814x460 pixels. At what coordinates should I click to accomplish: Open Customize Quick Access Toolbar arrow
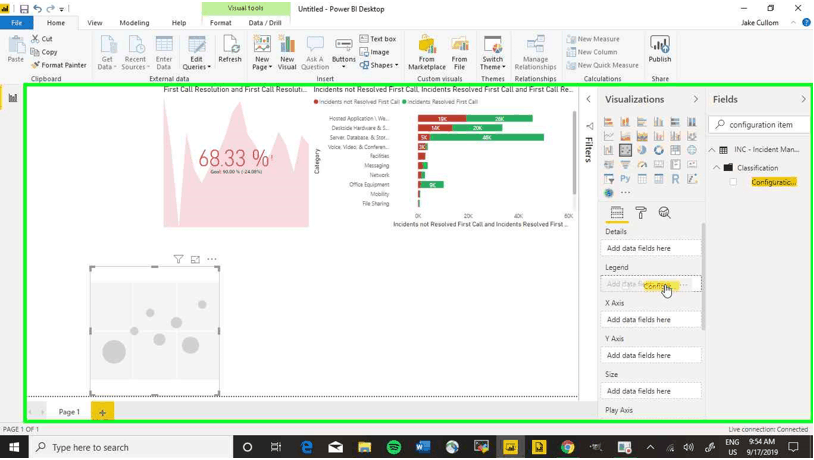(61, 9)
